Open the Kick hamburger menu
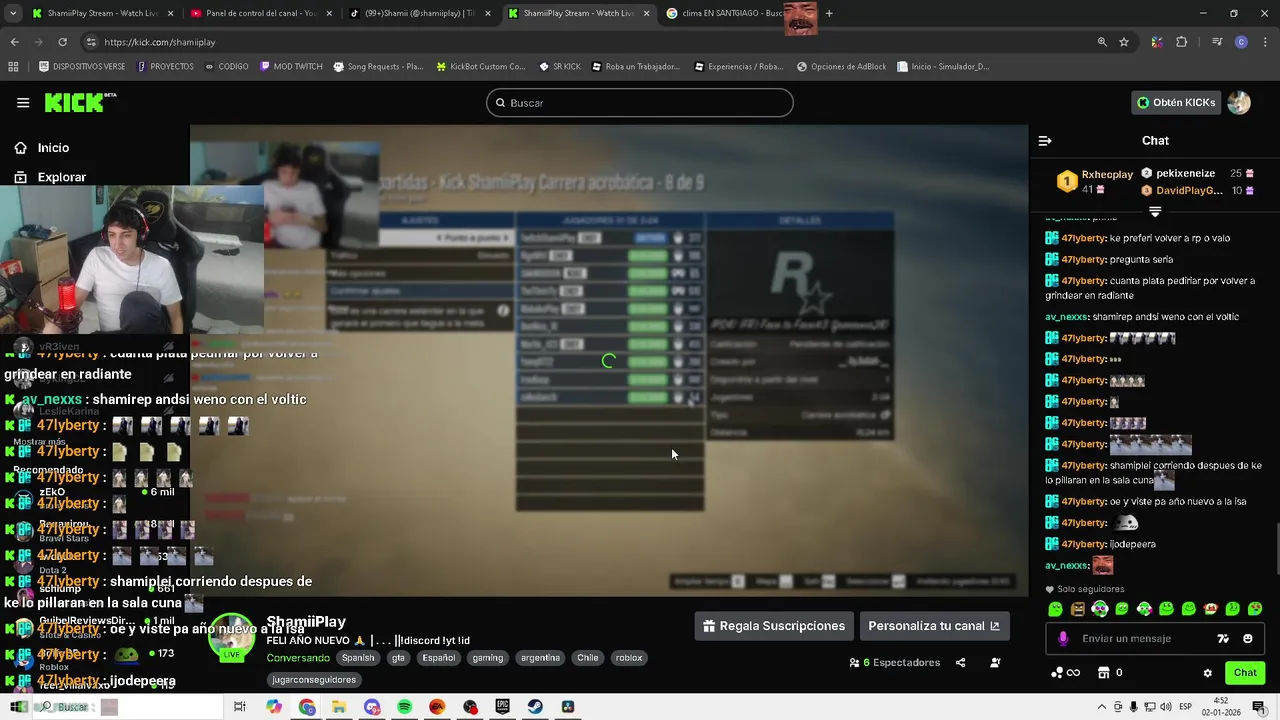The height and width of the screenshot is (720, 1280). pos(23,102)
